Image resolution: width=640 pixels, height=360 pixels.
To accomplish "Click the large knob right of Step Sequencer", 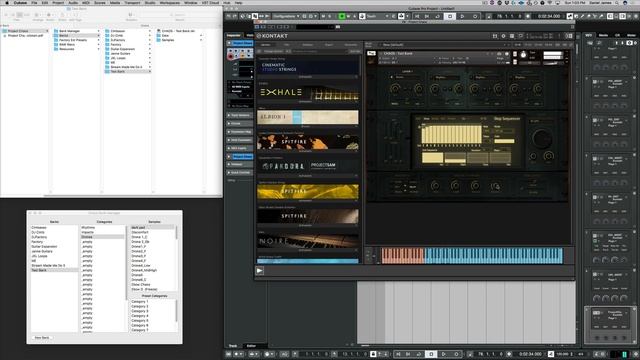I will coord(542,138).
